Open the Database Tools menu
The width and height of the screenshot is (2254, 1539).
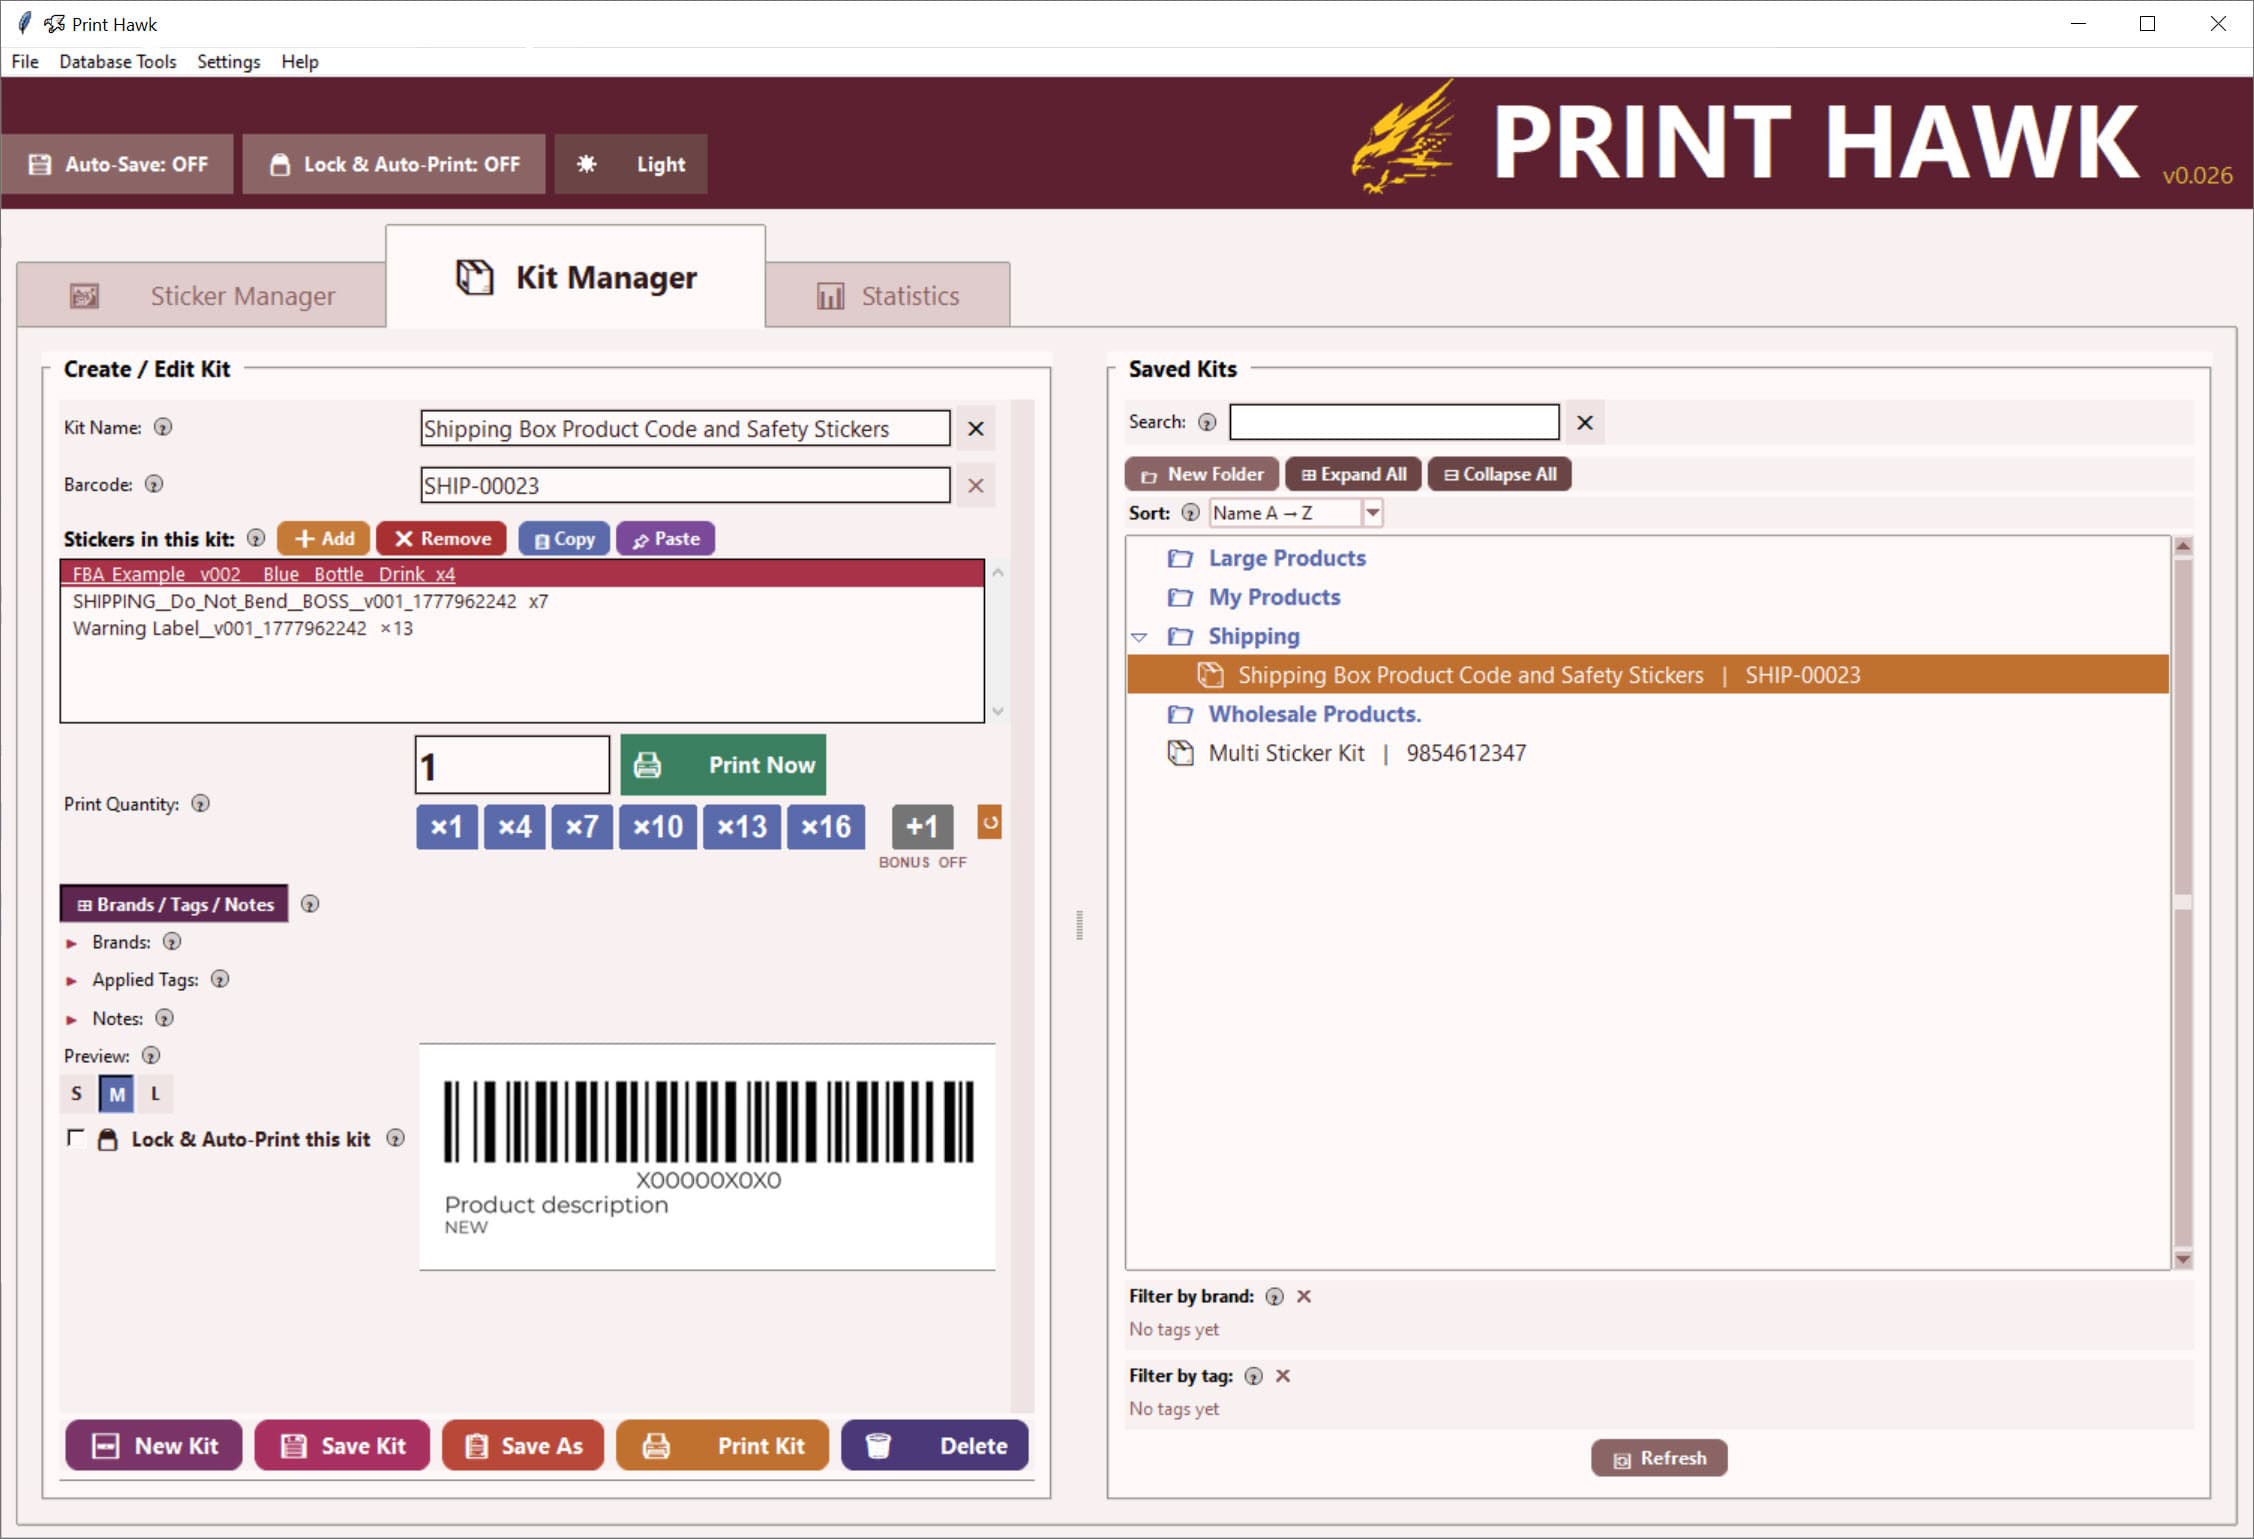tap(118, 61)
